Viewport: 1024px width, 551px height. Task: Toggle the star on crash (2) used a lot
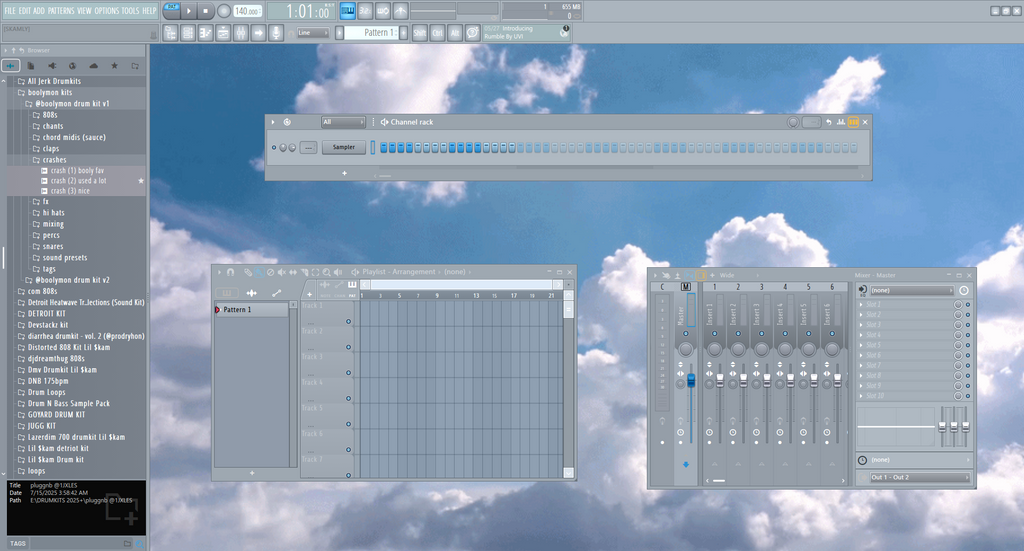pyautogui.click(x=140, y=181)
